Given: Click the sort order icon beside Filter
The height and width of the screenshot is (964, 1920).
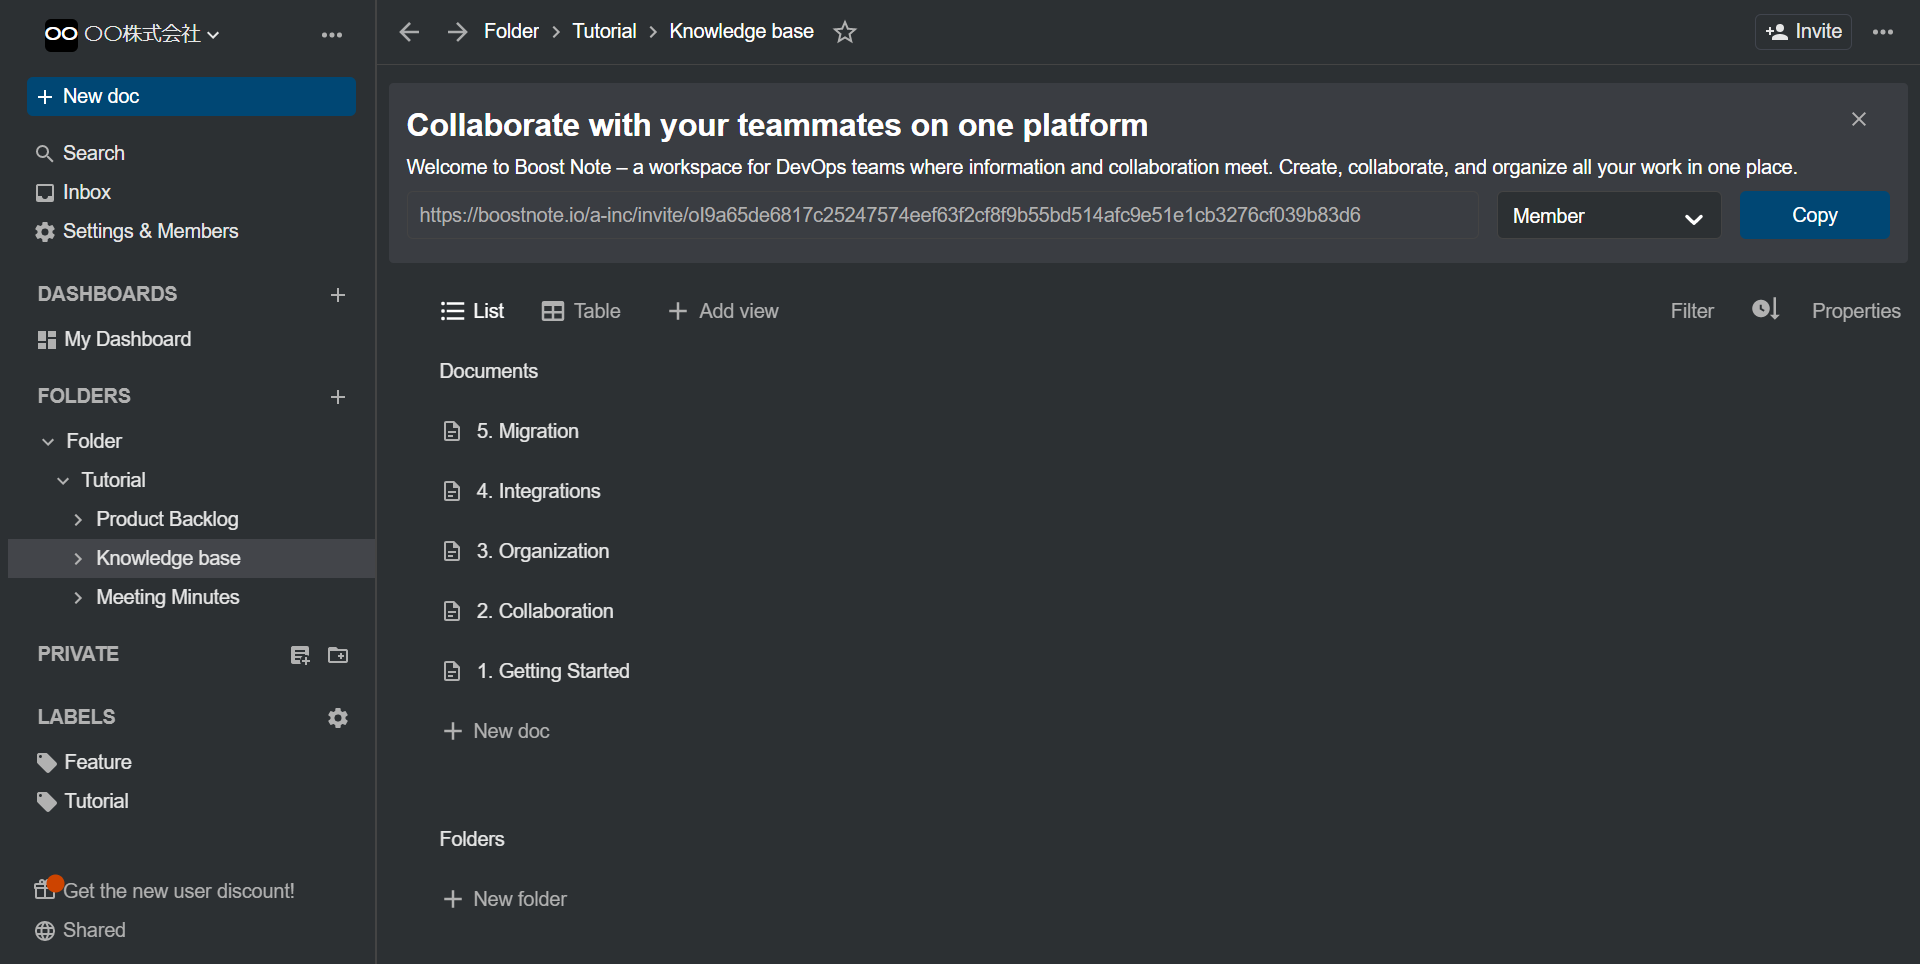Looking at the screenshot, I should [x=1765, y=310].
